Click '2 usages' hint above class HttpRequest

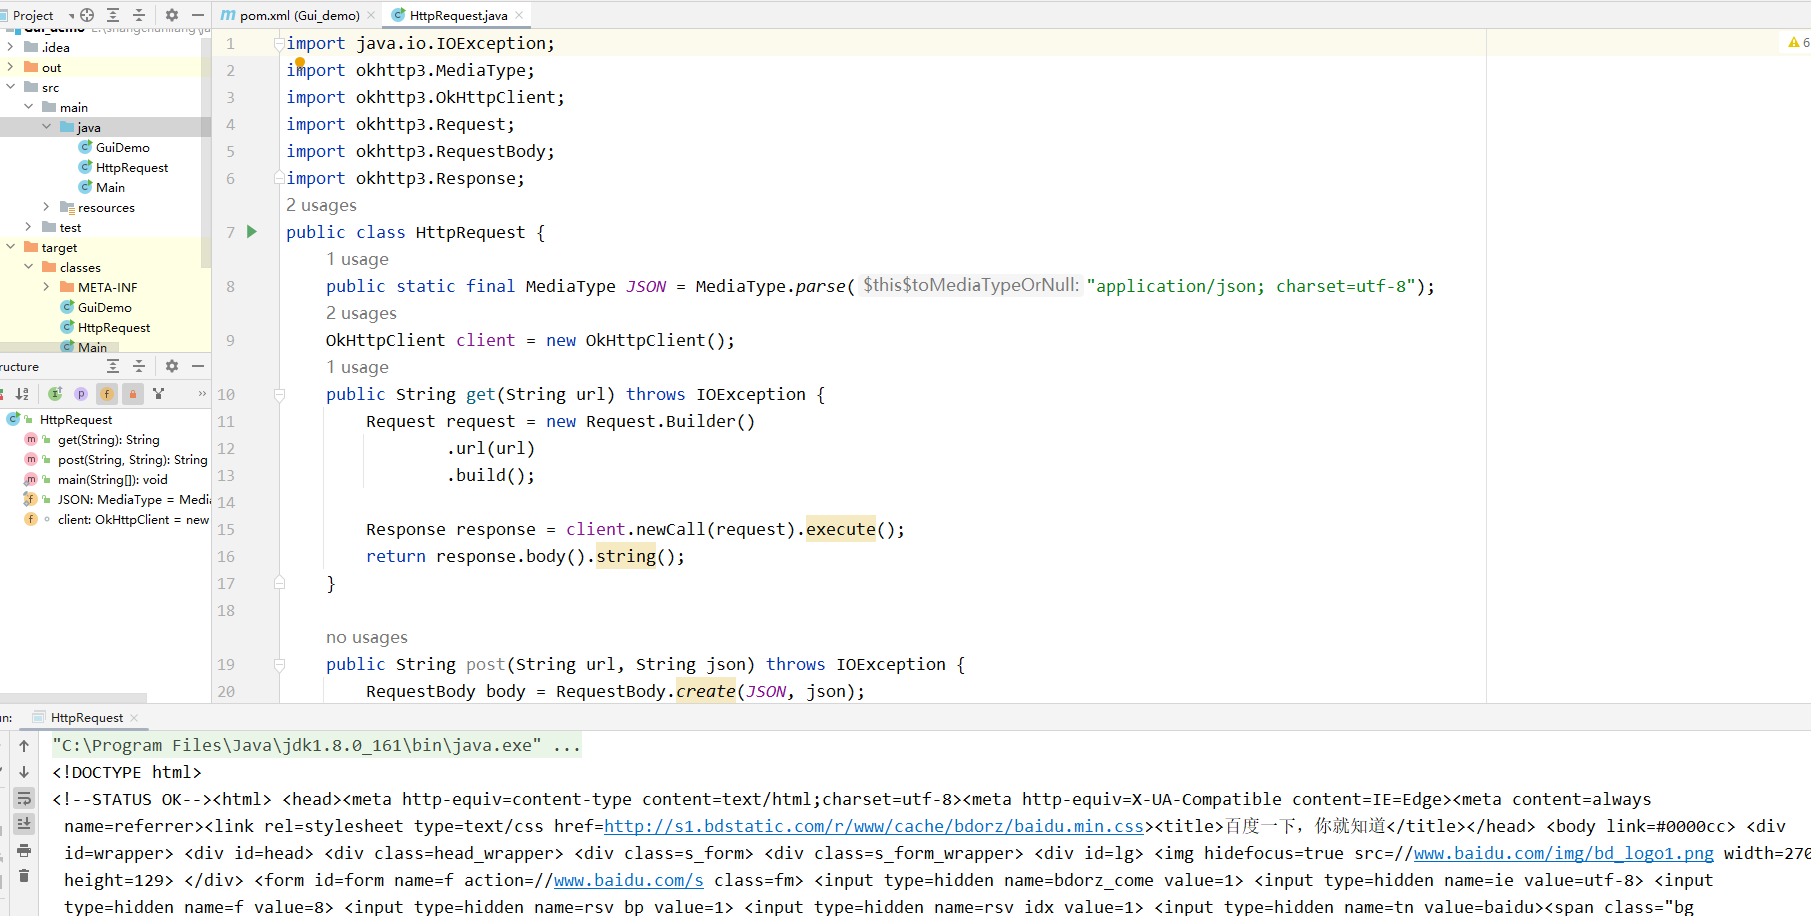[321, 205]
